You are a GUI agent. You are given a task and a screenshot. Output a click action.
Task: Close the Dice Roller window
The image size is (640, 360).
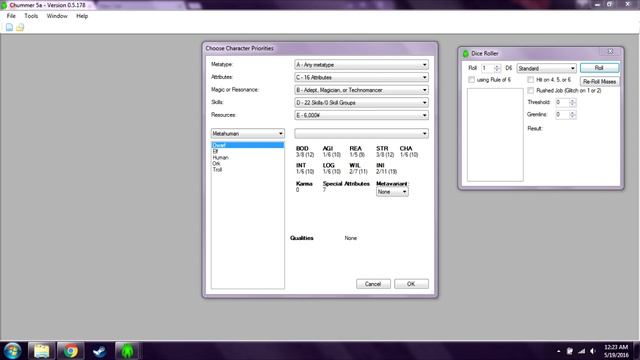[x=610, y=51]
